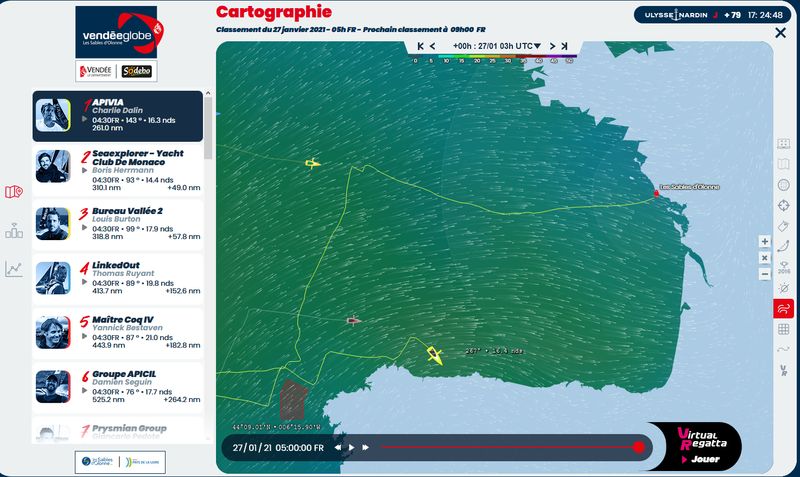The image size is (800, 477).
Task: Expand Bureau Vallée 2 details triangle
Action: click(85, 228)
